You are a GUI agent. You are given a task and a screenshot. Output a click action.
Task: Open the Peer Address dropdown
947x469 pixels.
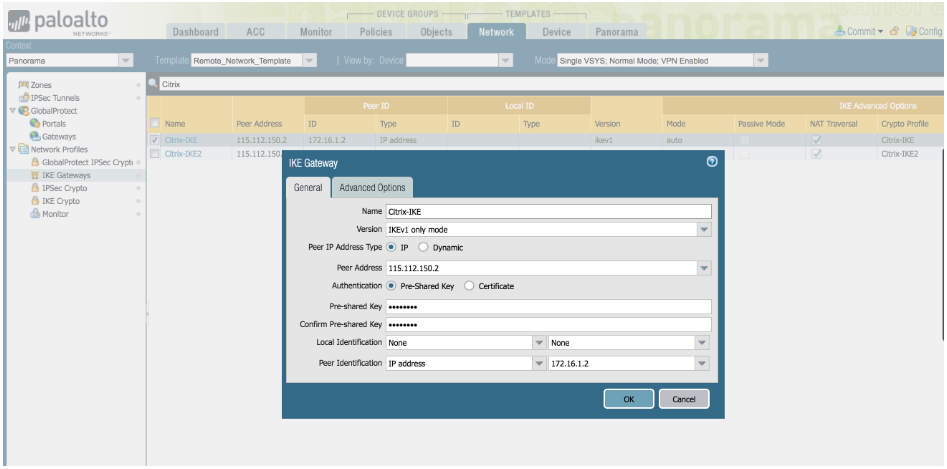(x=704, y=268)
